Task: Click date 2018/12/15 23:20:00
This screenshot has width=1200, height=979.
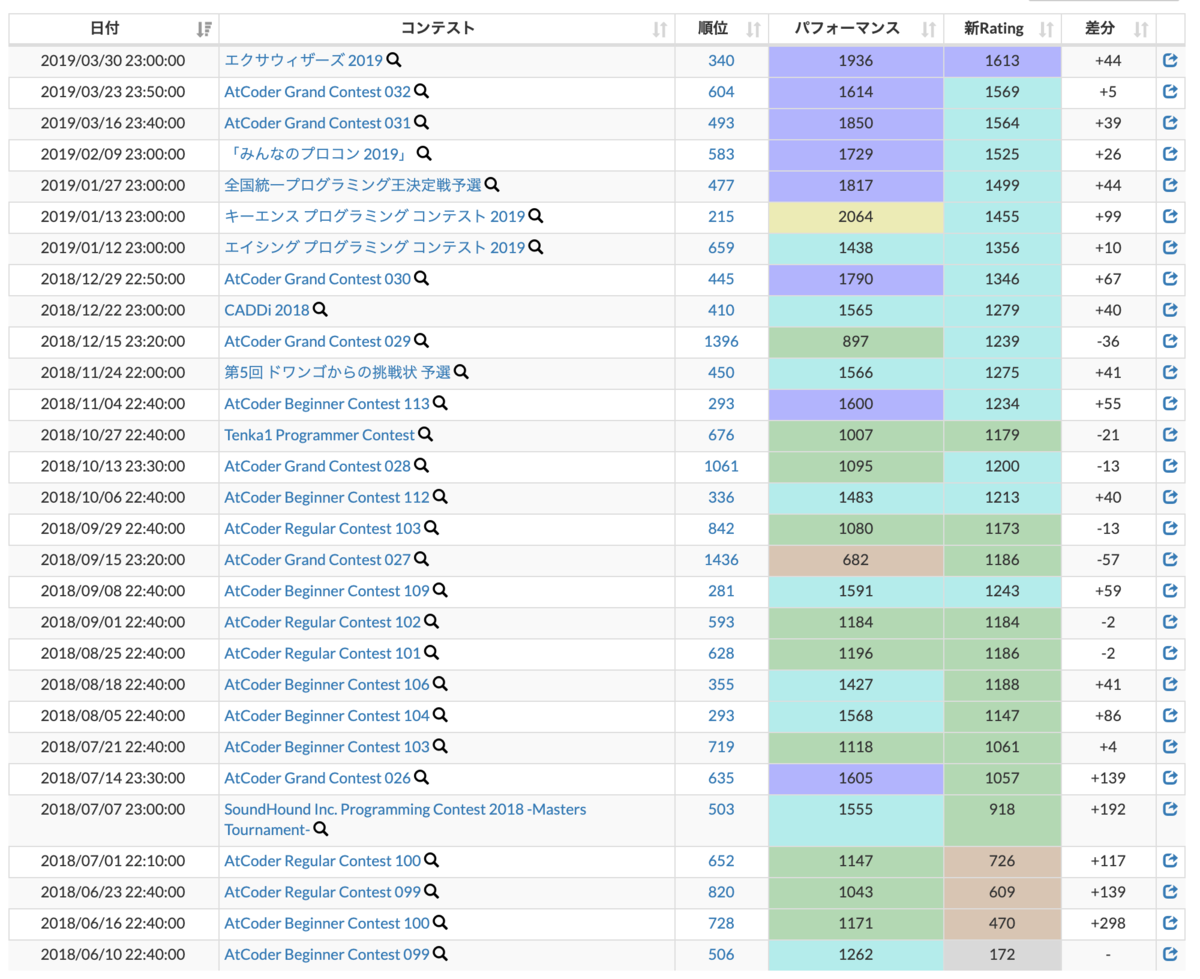Action: pos(113,341)
